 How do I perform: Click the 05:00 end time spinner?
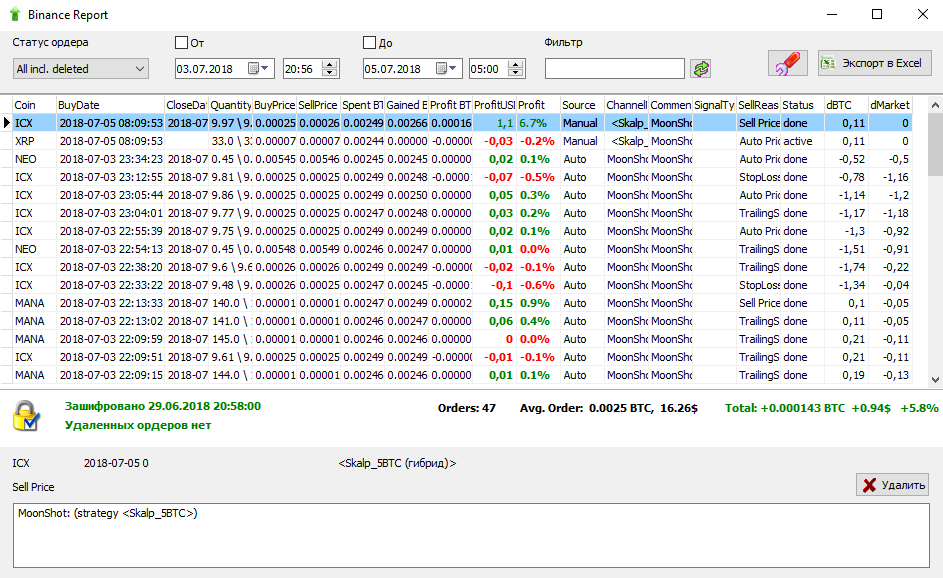[x=515, y=69]
